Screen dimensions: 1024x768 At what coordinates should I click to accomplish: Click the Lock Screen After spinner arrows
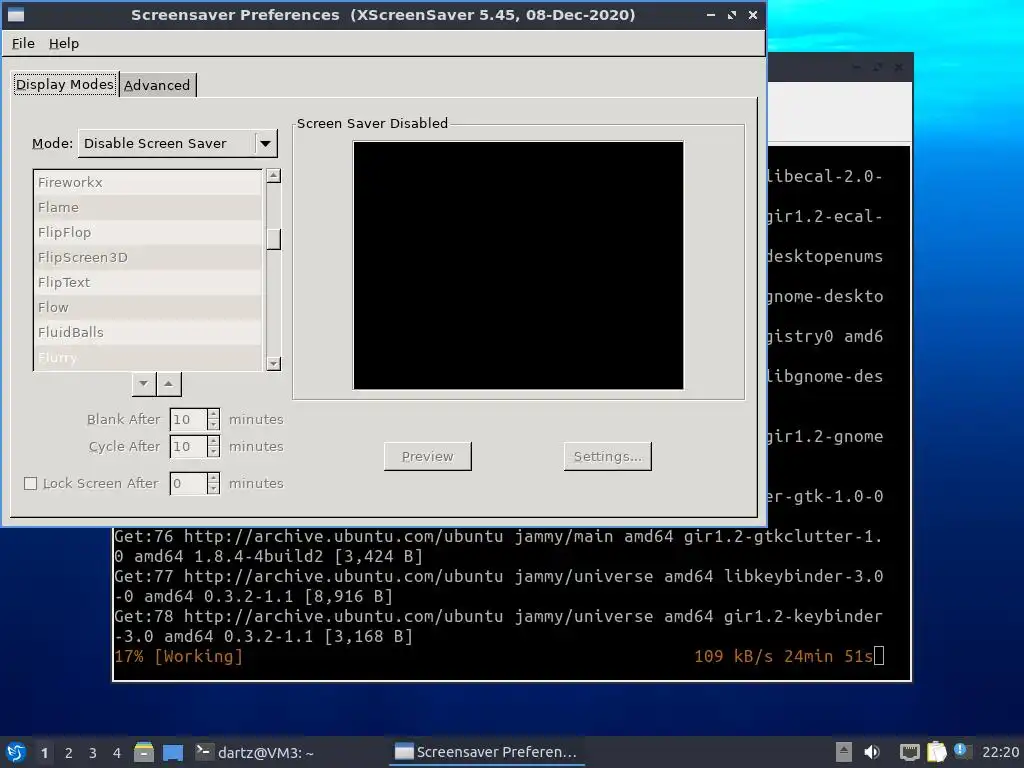click(213, 483)
